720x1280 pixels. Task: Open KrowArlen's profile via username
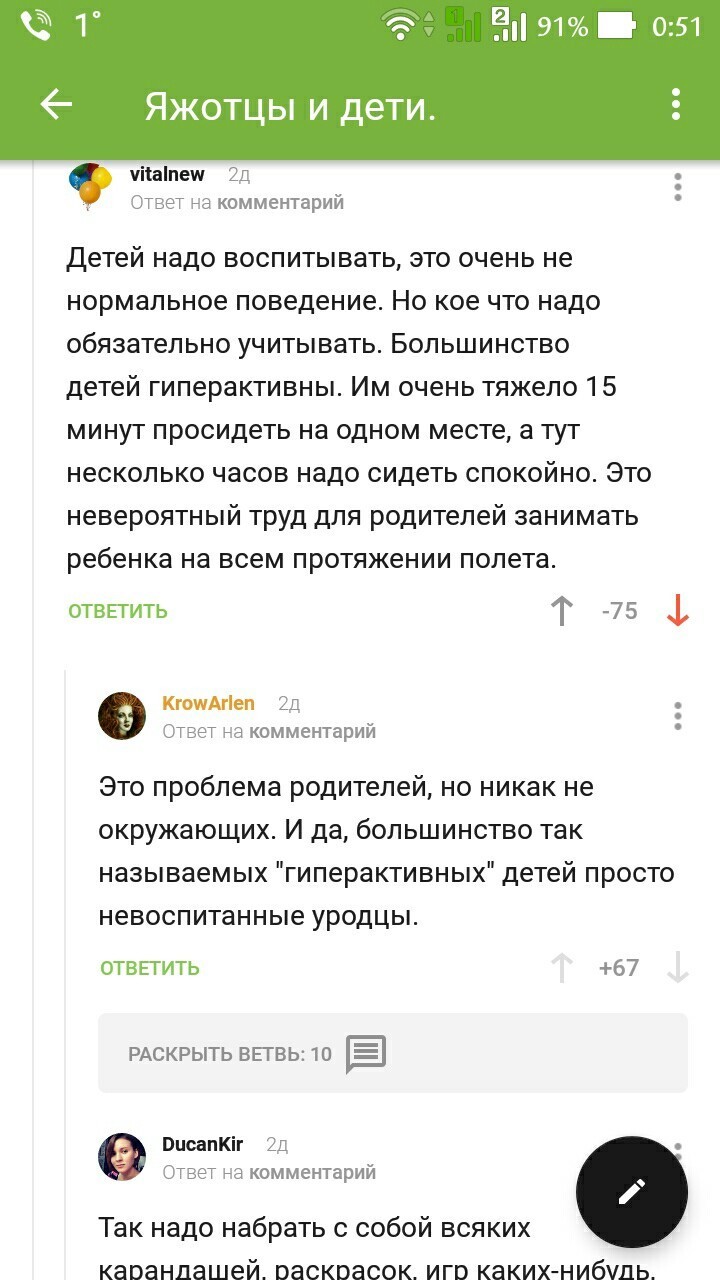coord(208,703)
